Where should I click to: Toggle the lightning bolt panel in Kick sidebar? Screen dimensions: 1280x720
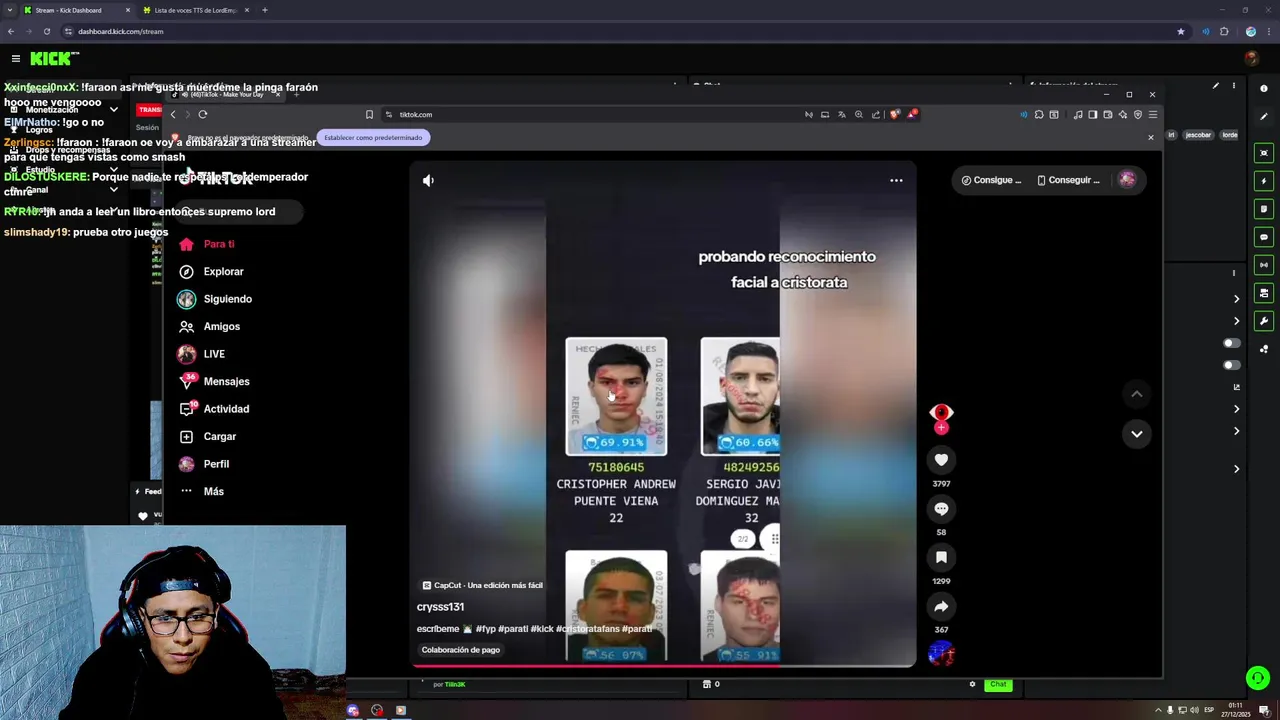click(x=1264, y=181)
